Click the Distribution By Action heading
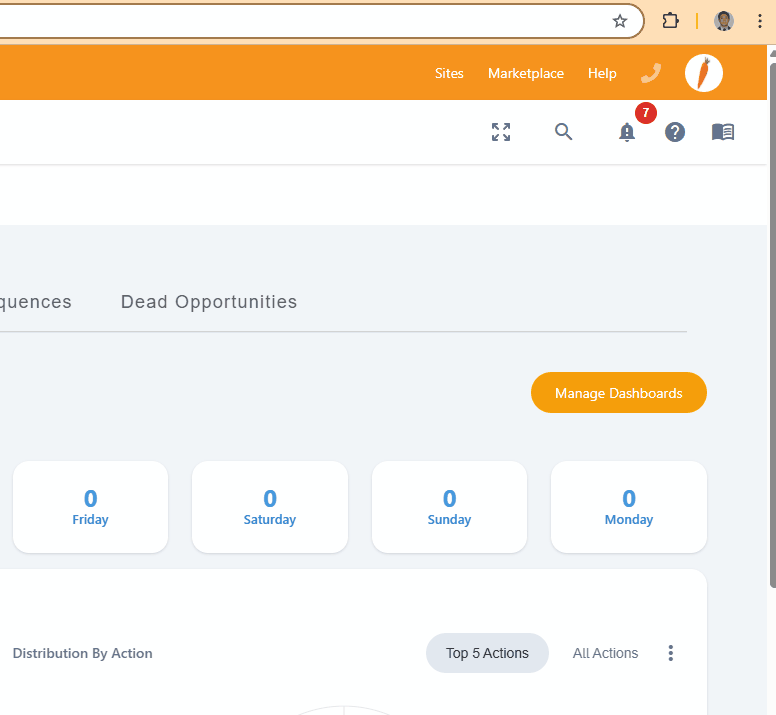The height and width of the screenshot is (715, 776). pos(83,653)
